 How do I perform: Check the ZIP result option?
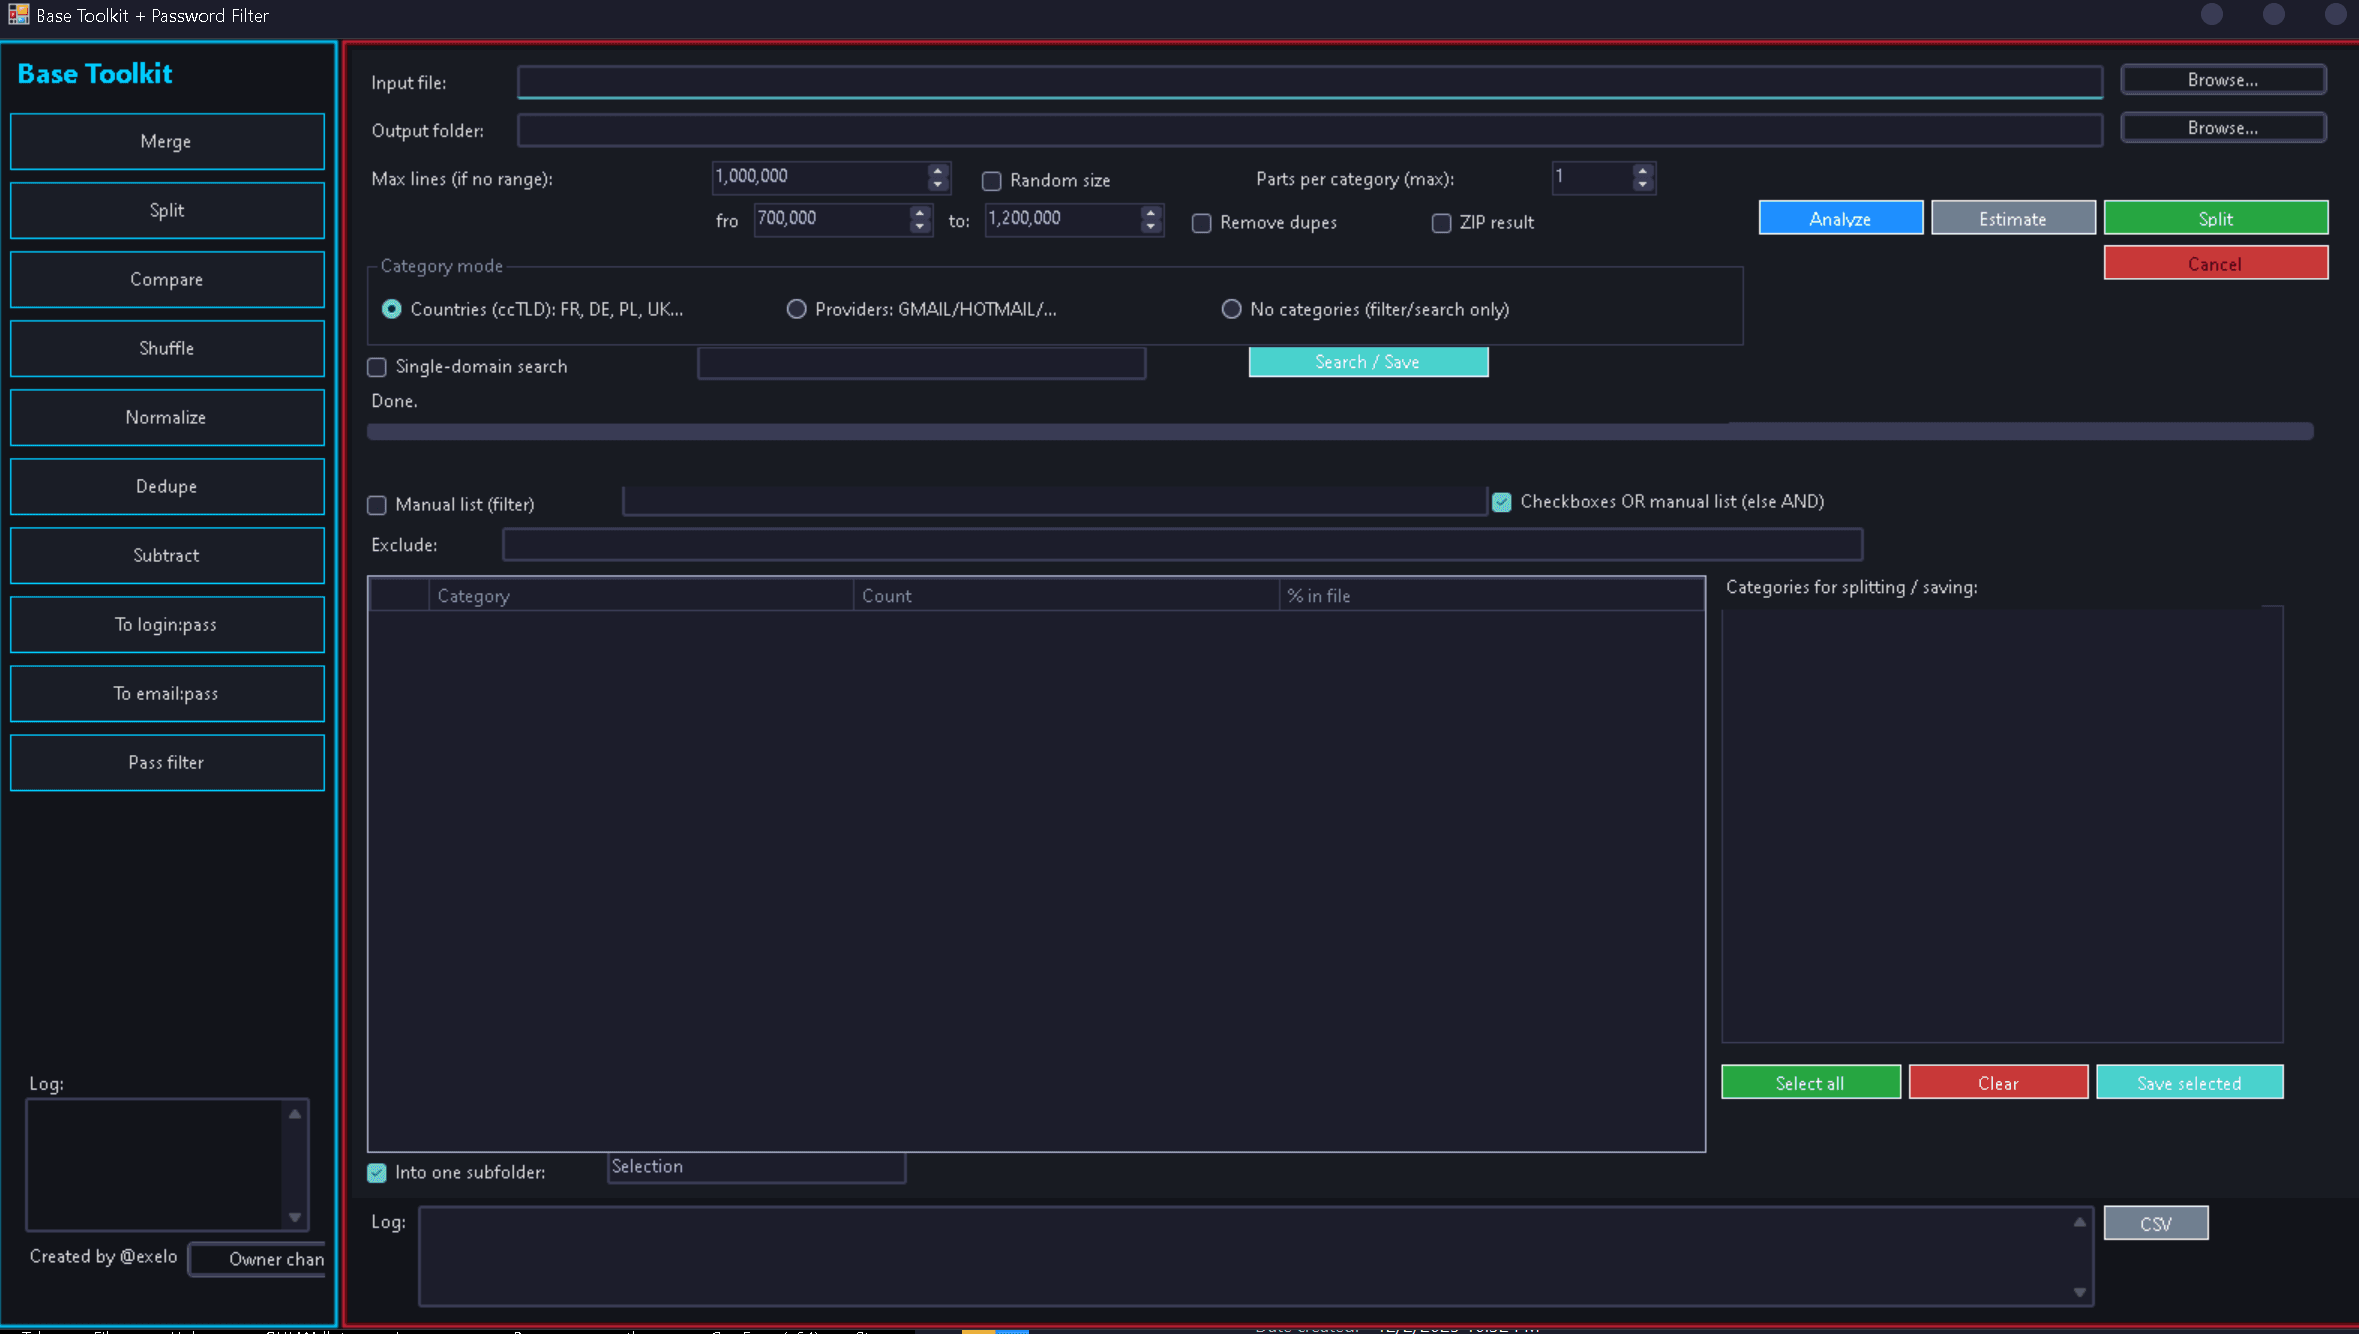(1442, 223)
